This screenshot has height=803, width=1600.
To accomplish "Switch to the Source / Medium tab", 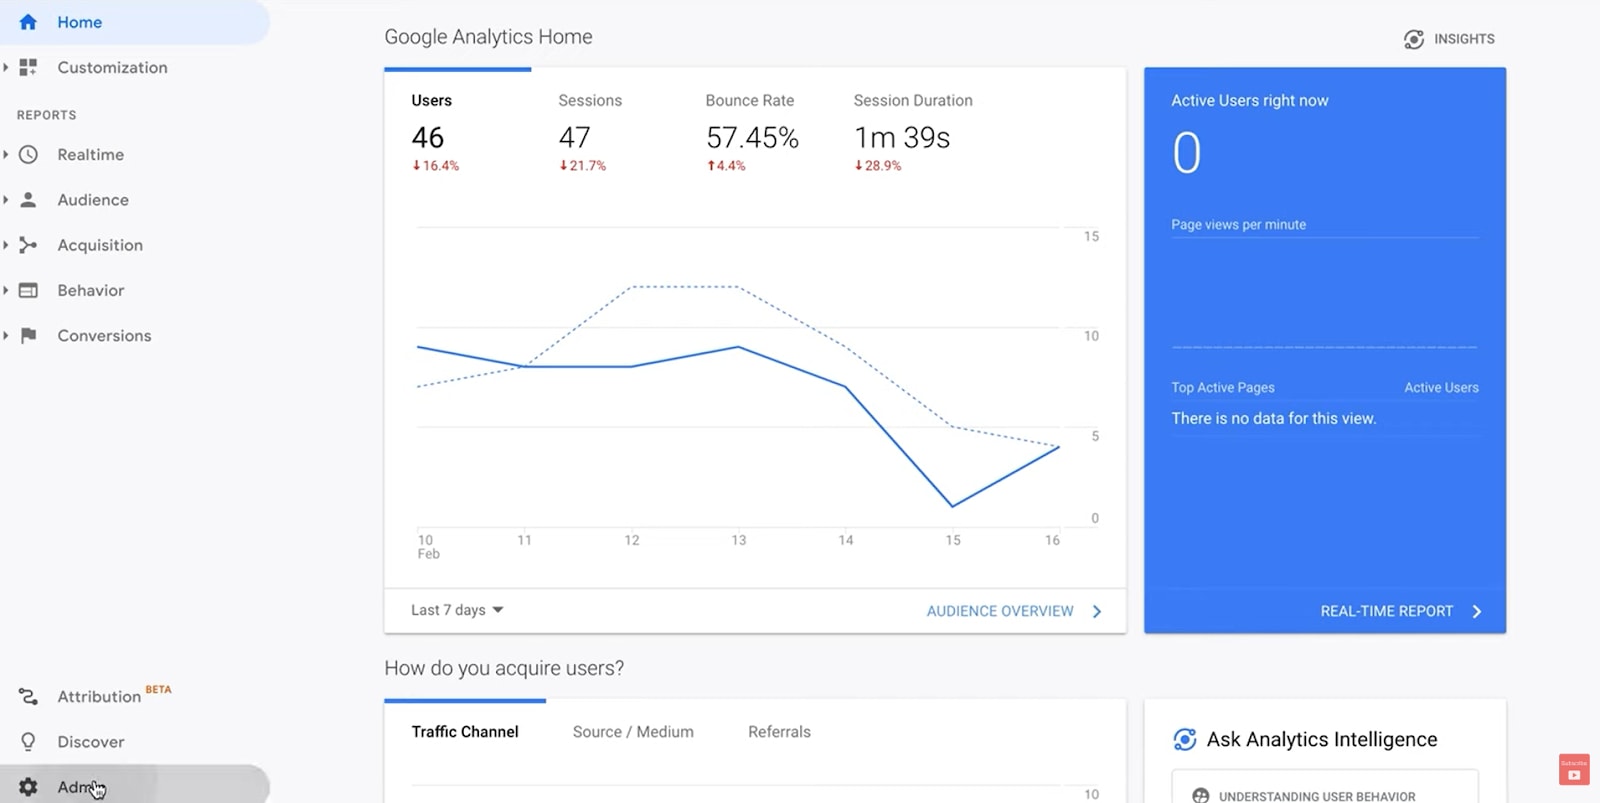I will point(633,732).
